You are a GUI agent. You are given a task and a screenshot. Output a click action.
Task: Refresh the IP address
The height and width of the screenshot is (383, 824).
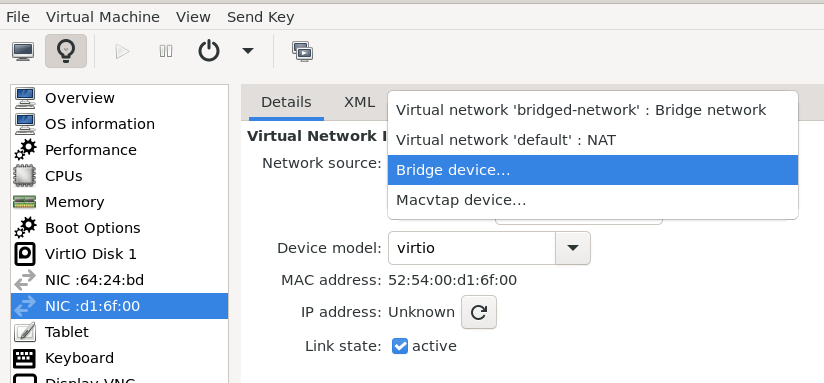(479, 312)
